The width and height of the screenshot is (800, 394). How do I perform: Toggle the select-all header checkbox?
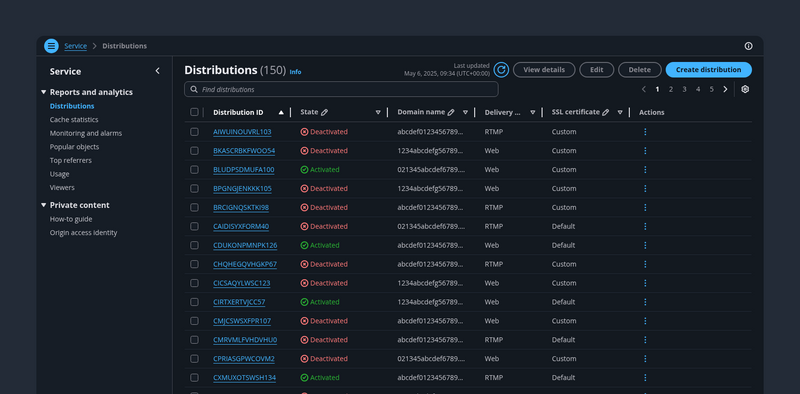[194, 112]
